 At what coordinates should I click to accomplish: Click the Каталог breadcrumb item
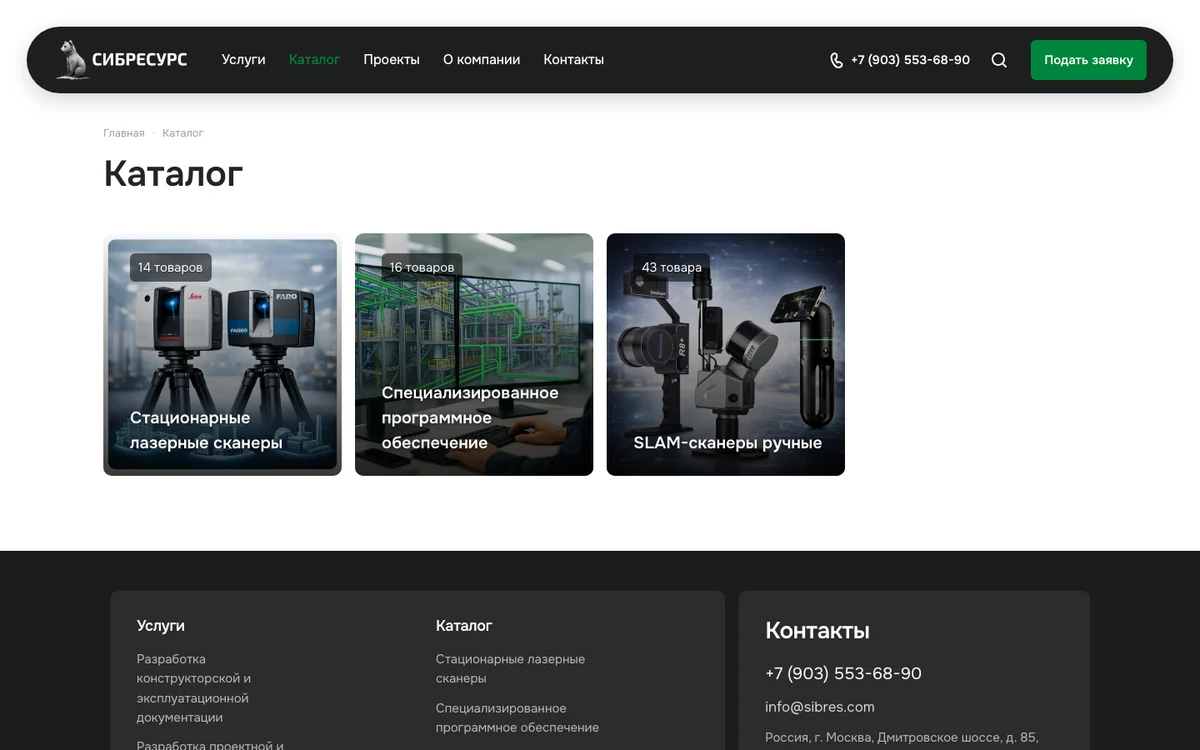(x=183, y=133)
